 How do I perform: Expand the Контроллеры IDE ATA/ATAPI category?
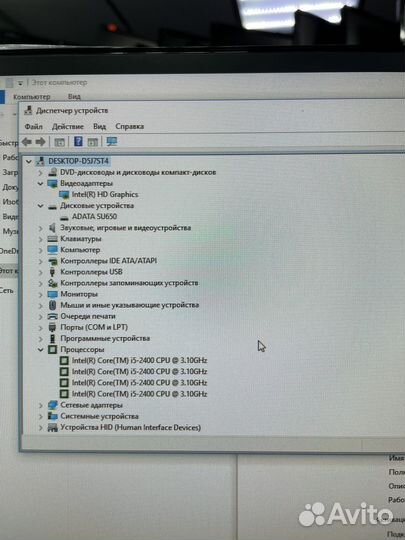click(x=40, y=261)
